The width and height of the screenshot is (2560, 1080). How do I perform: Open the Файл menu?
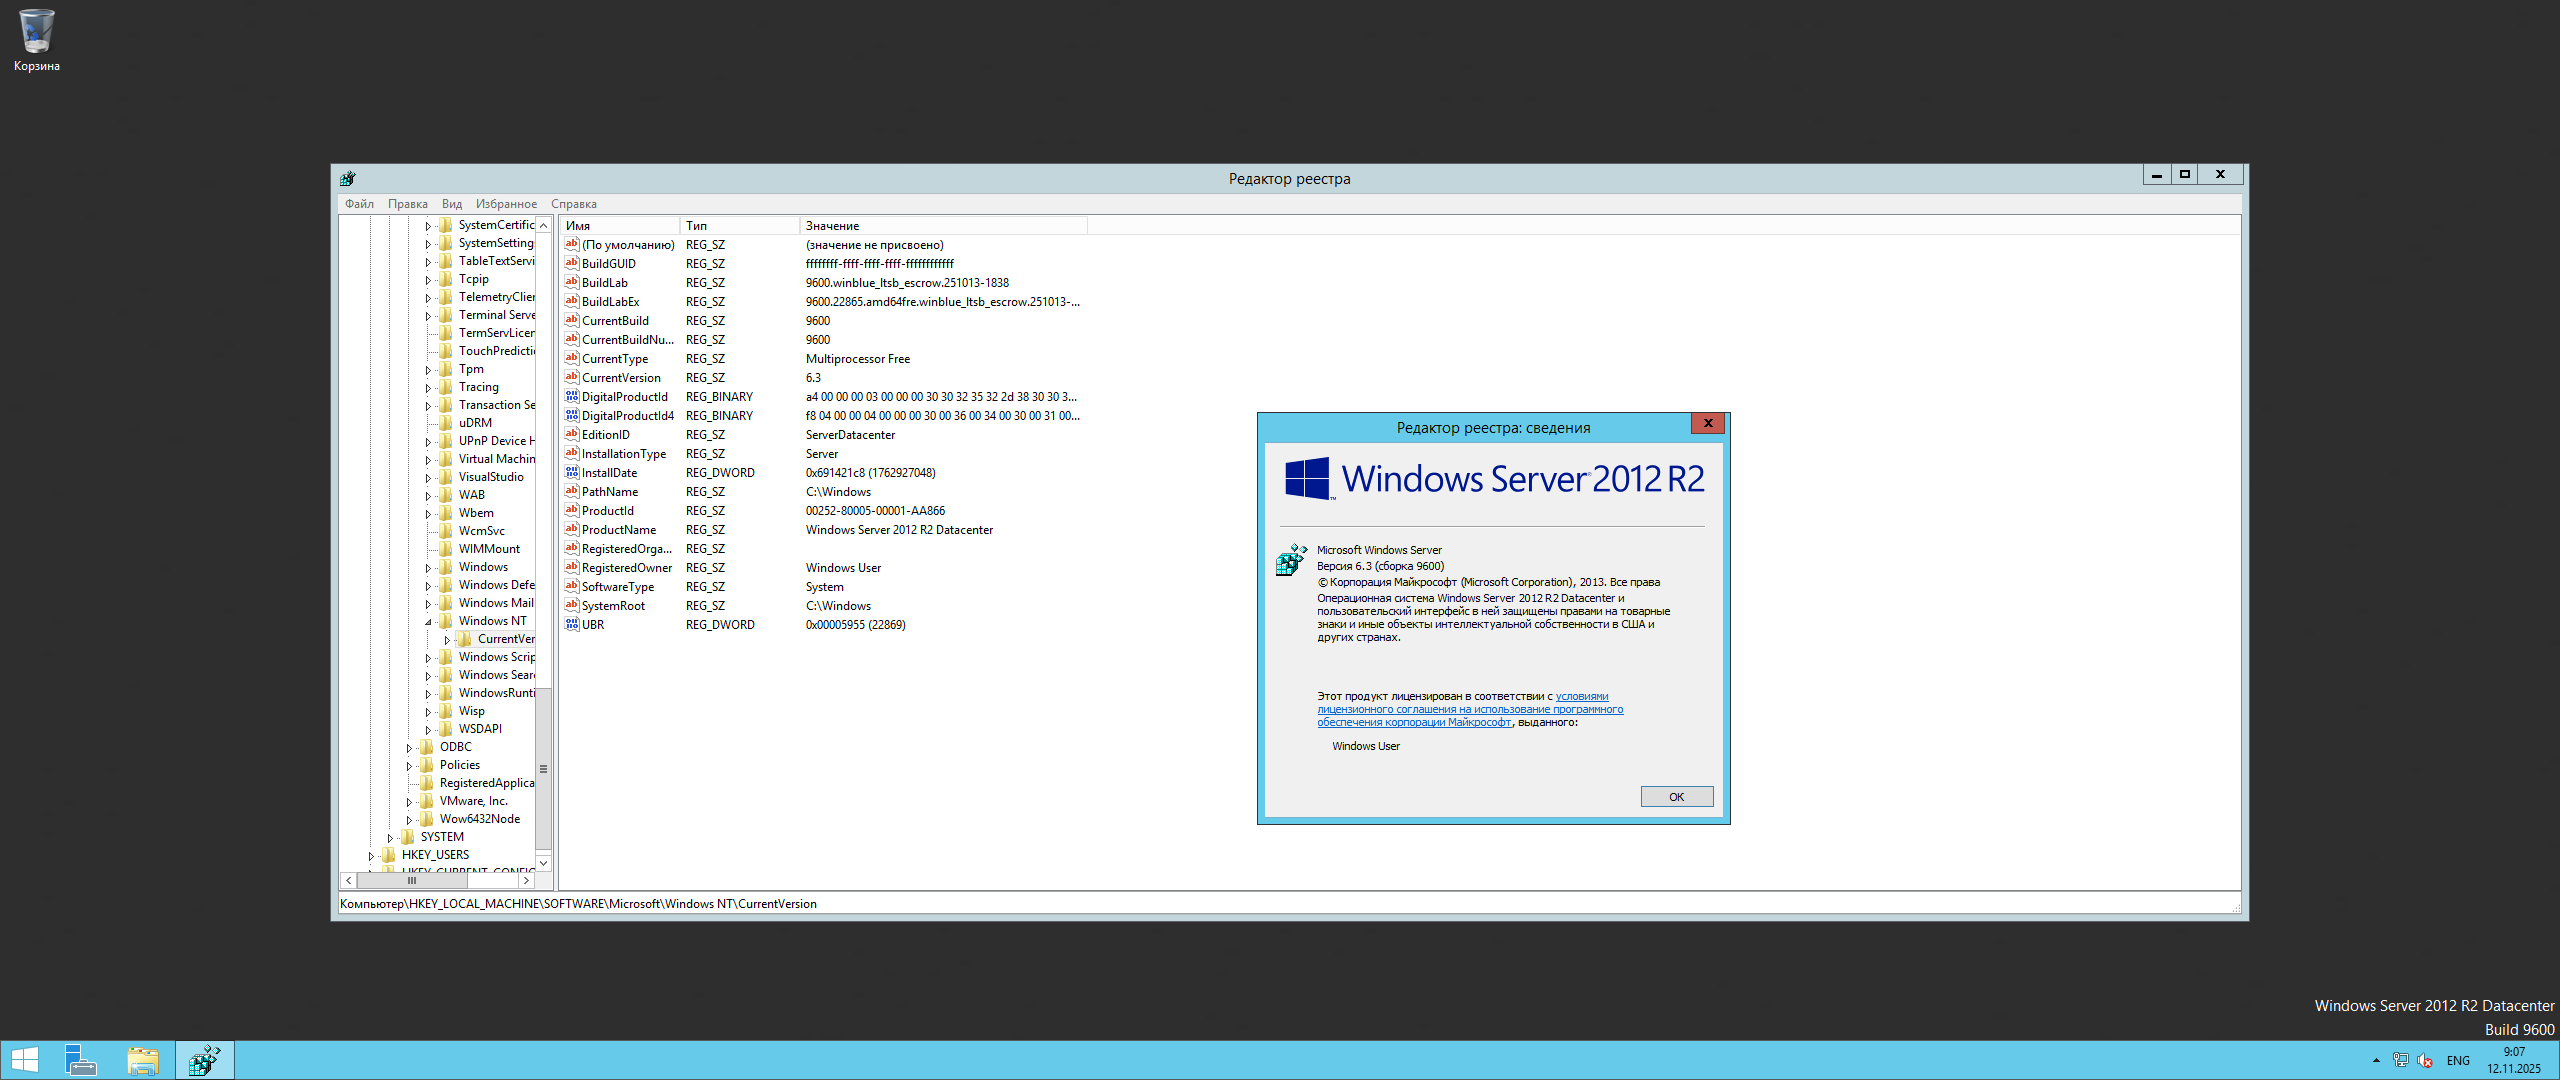pos(359,204)
